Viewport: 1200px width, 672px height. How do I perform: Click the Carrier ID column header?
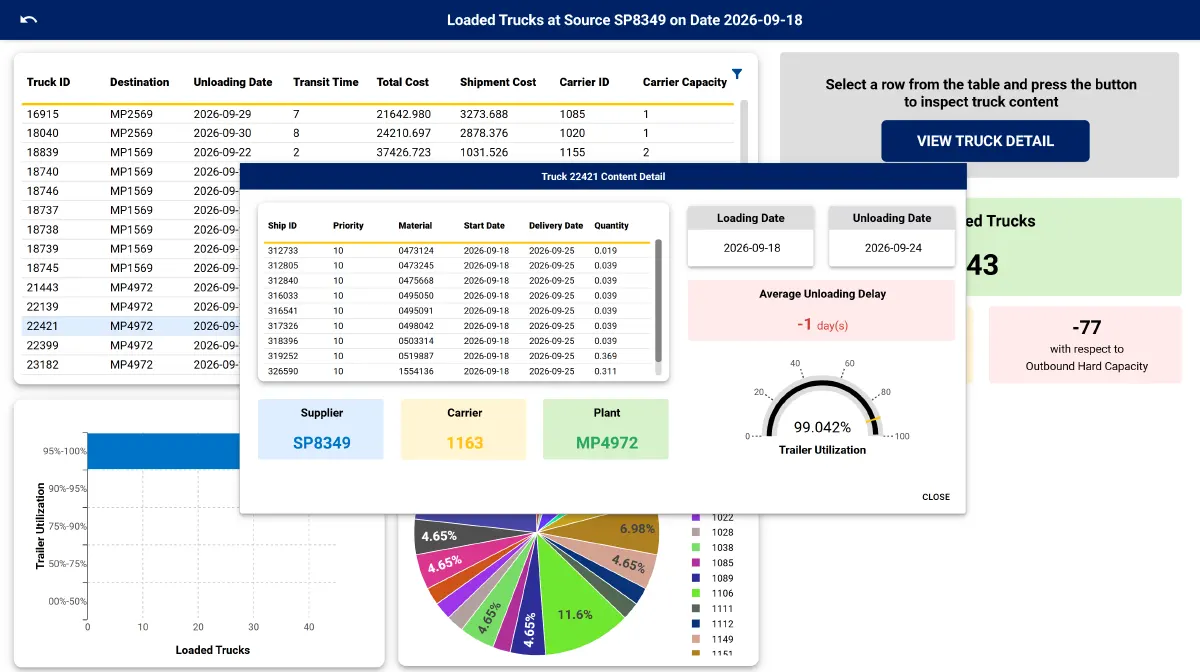pyautogui.click(x=585, y=82)
